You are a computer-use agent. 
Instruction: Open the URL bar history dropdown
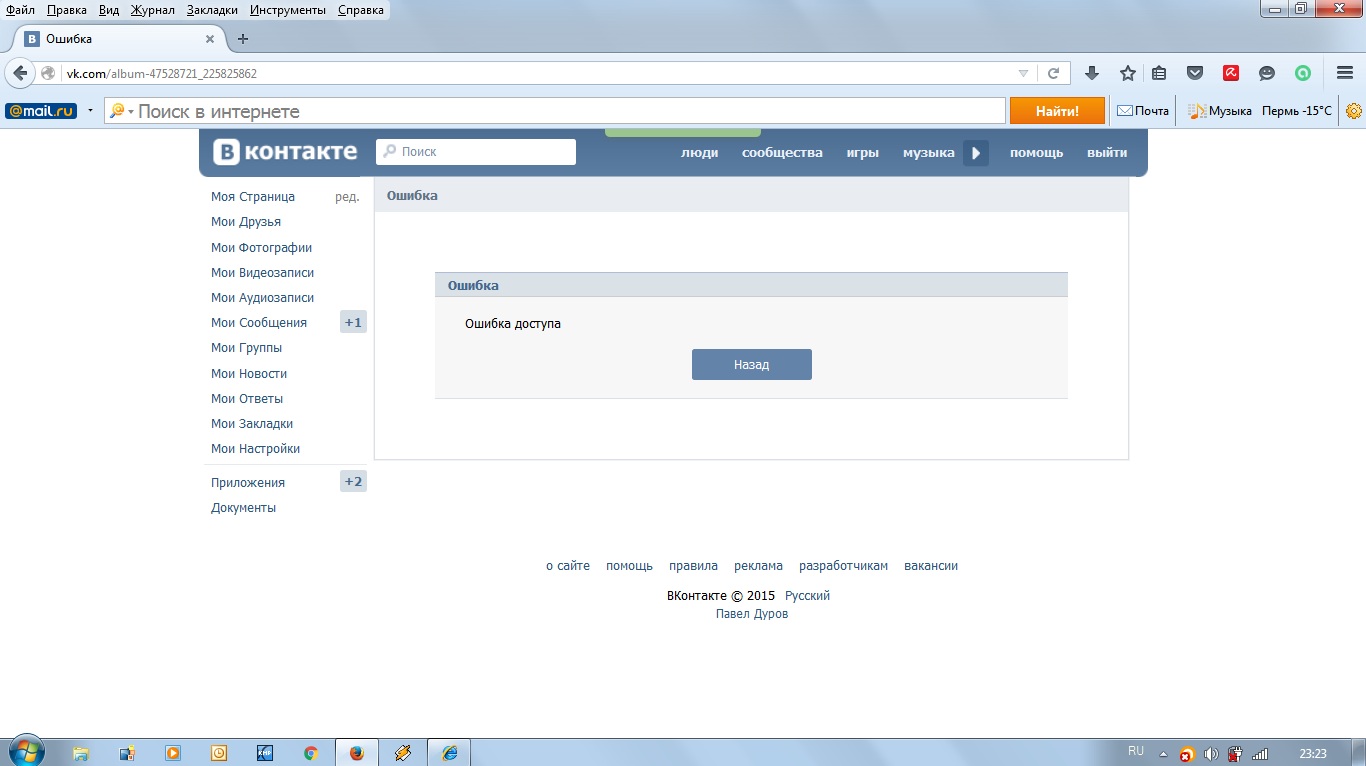(x=1023, y=73)
